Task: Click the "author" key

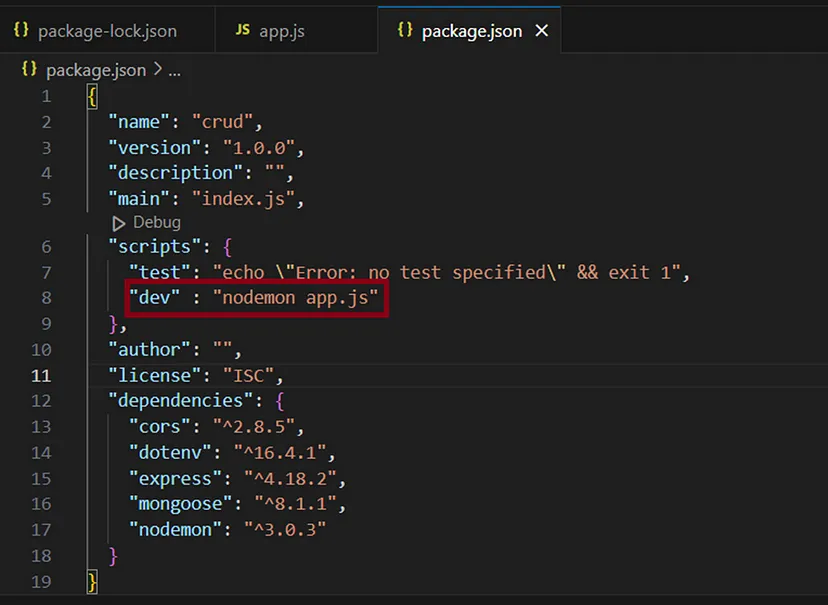Action: click(x=149, y=349)
